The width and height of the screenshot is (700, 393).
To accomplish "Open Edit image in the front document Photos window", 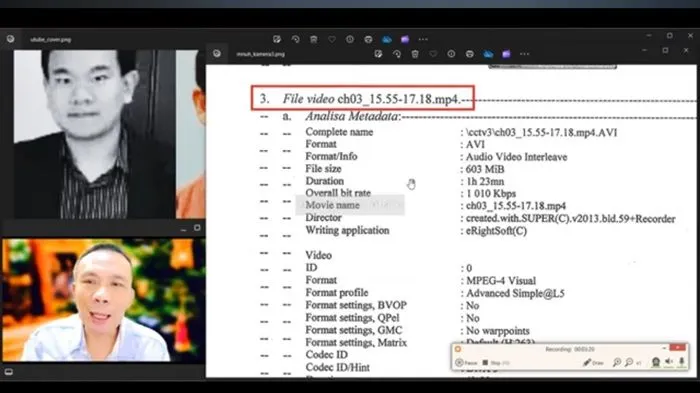I will pos(378,54).
